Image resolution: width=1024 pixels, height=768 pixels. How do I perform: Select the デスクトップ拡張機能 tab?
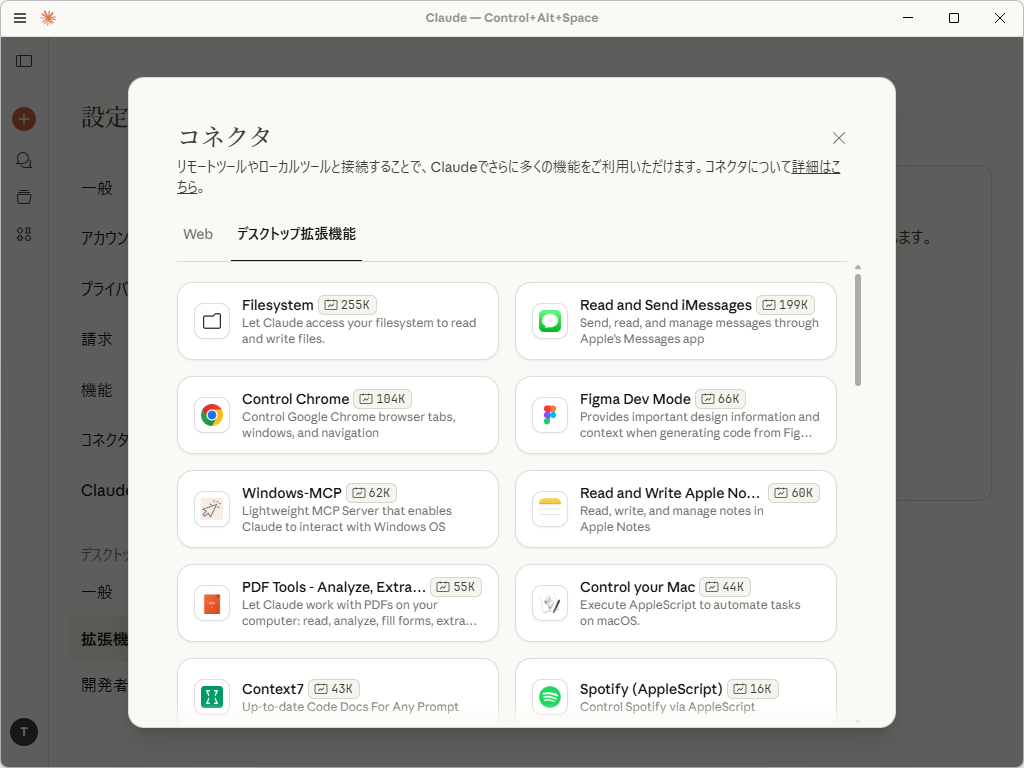click(x=296, y=234)
